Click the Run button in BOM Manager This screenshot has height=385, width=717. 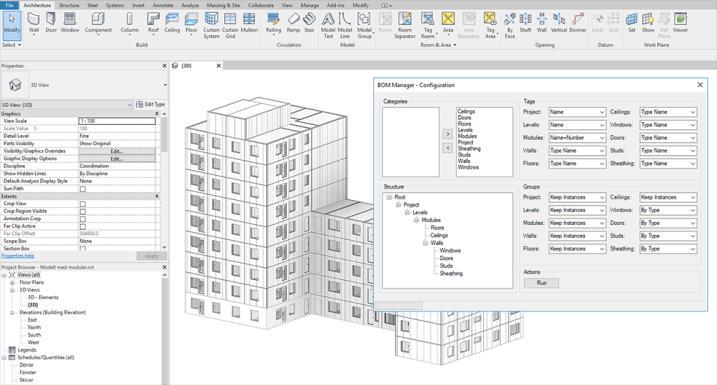coord(541,283)
